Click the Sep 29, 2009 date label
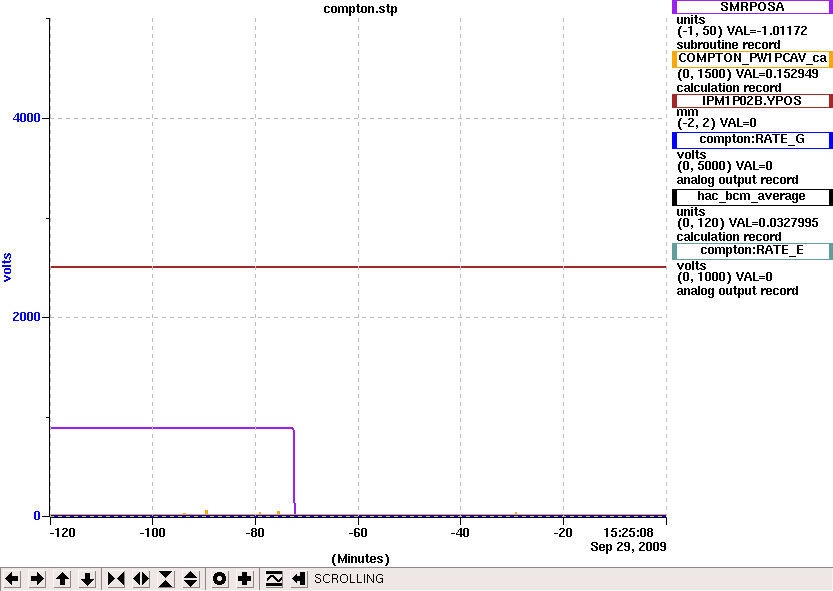 coord(628,546)
